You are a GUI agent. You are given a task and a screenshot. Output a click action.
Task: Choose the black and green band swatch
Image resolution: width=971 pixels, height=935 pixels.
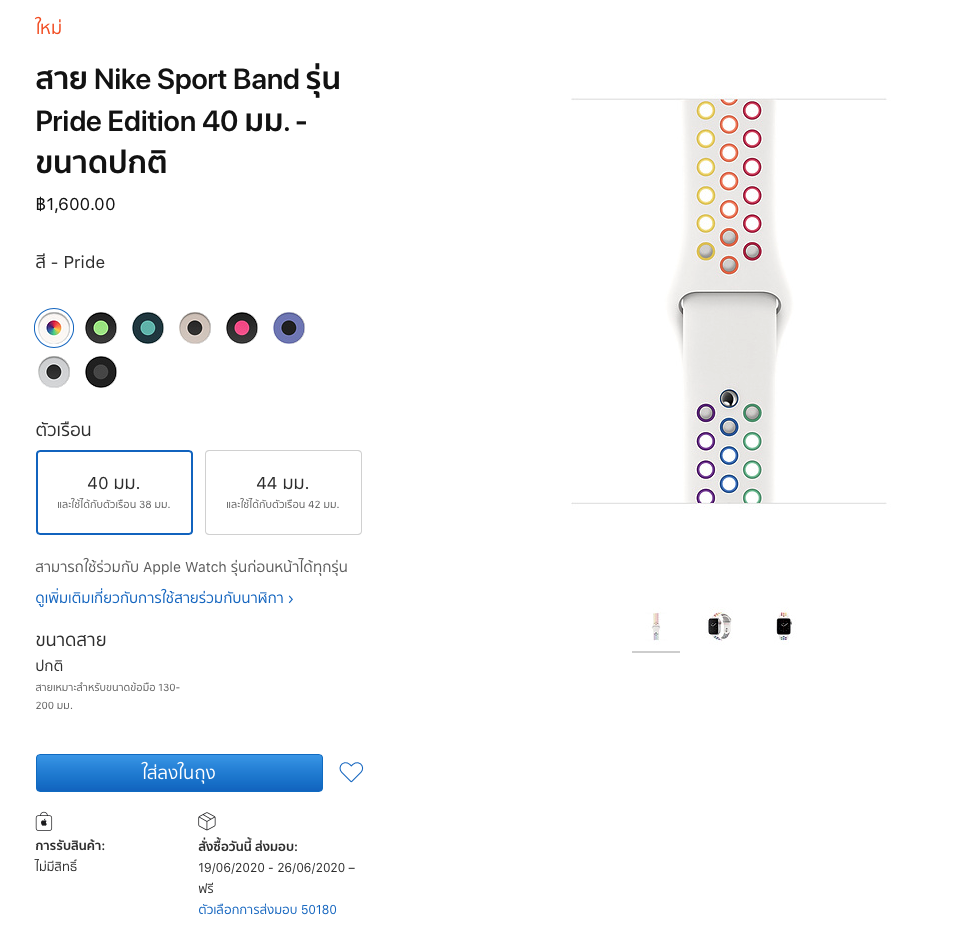(101, 327)
